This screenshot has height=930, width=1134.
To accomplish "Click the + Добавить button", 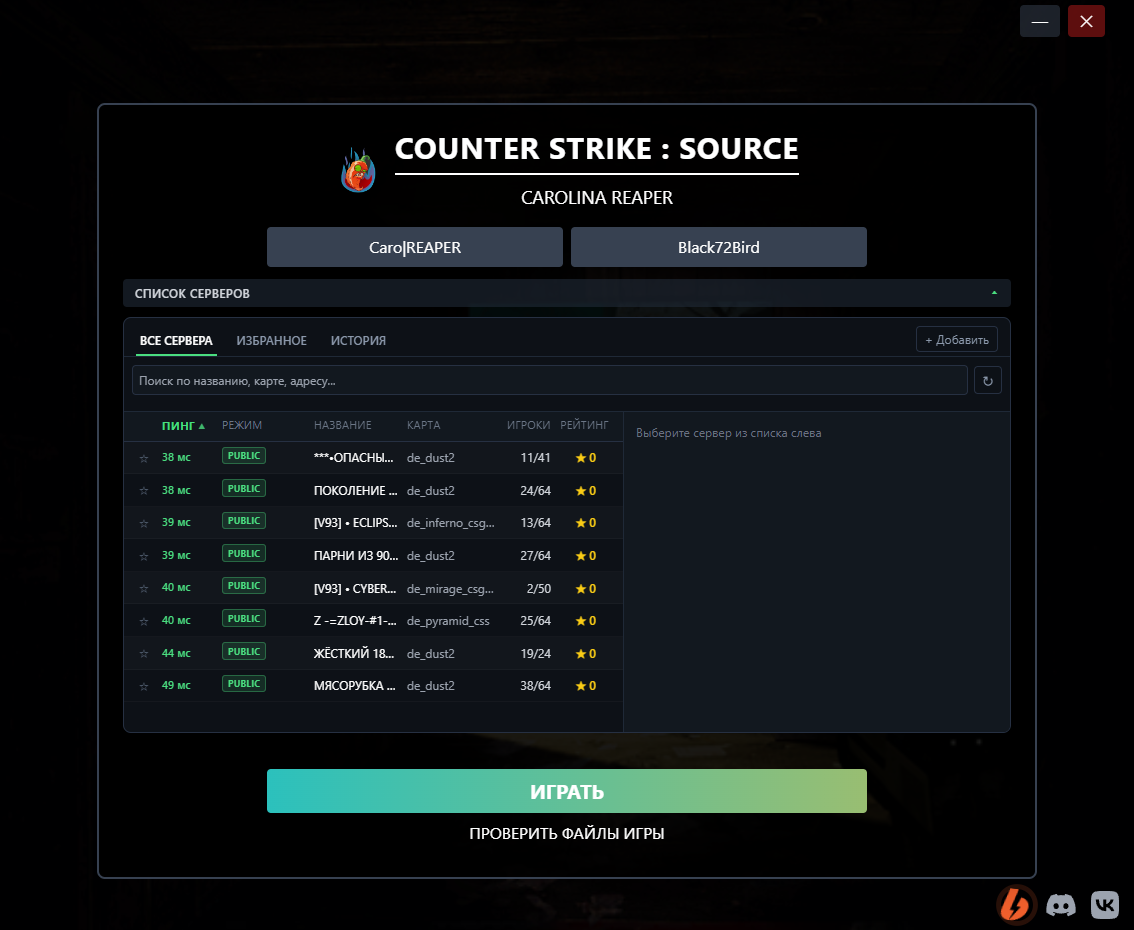I will point(957,340).
